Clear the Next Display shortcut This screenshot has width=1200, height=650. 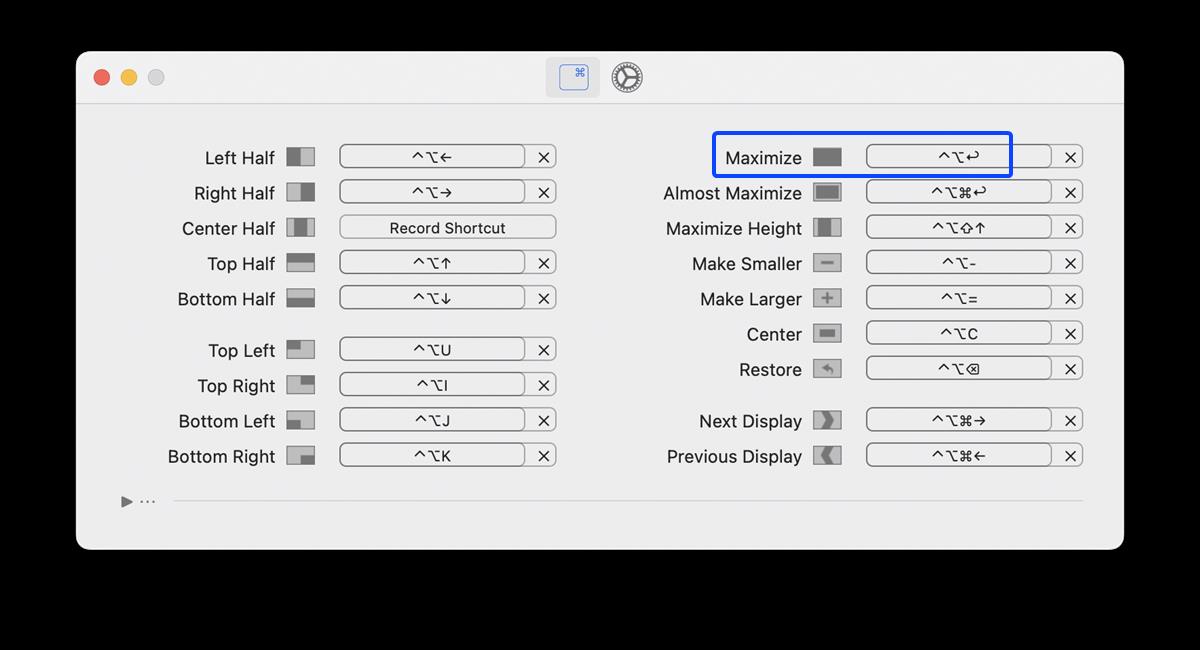1070,420
